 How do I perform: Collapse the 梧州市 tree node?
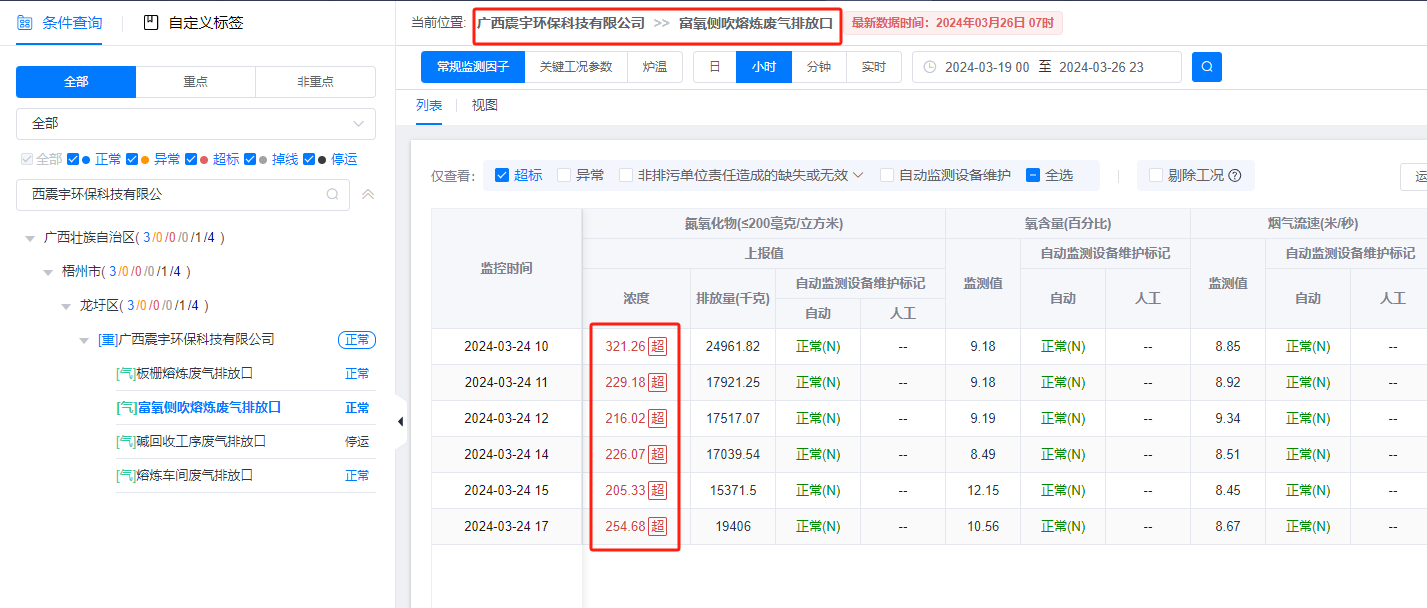(48, 272)
